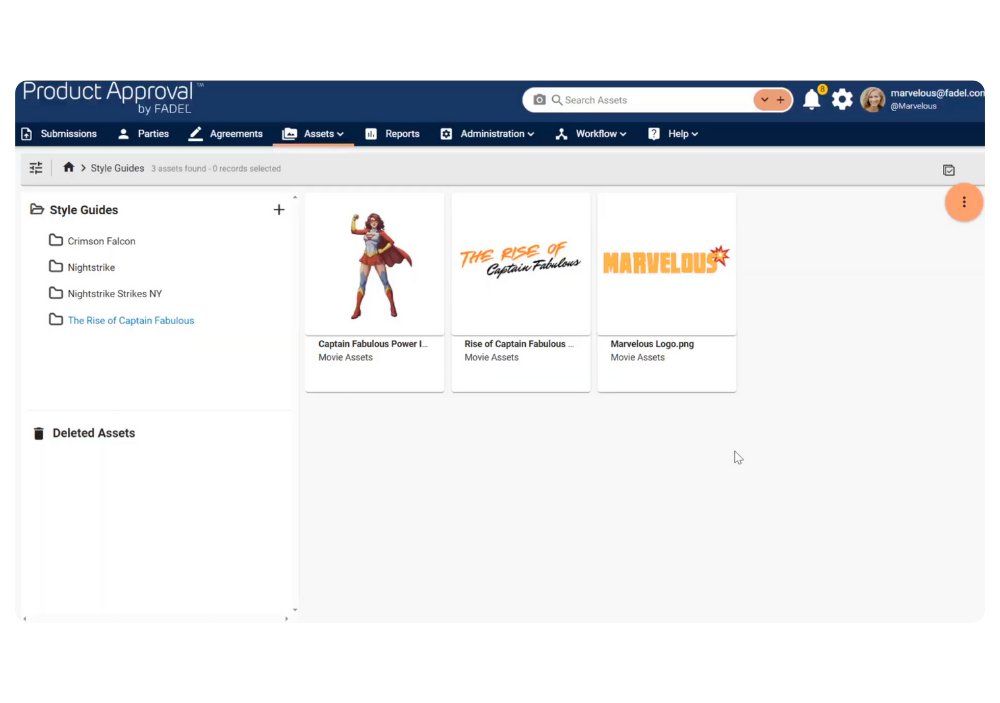The height and width of the screenshot is (703, 1000).
Task: Click the Style Guides breadcrumb link
Action: [117, 168]
